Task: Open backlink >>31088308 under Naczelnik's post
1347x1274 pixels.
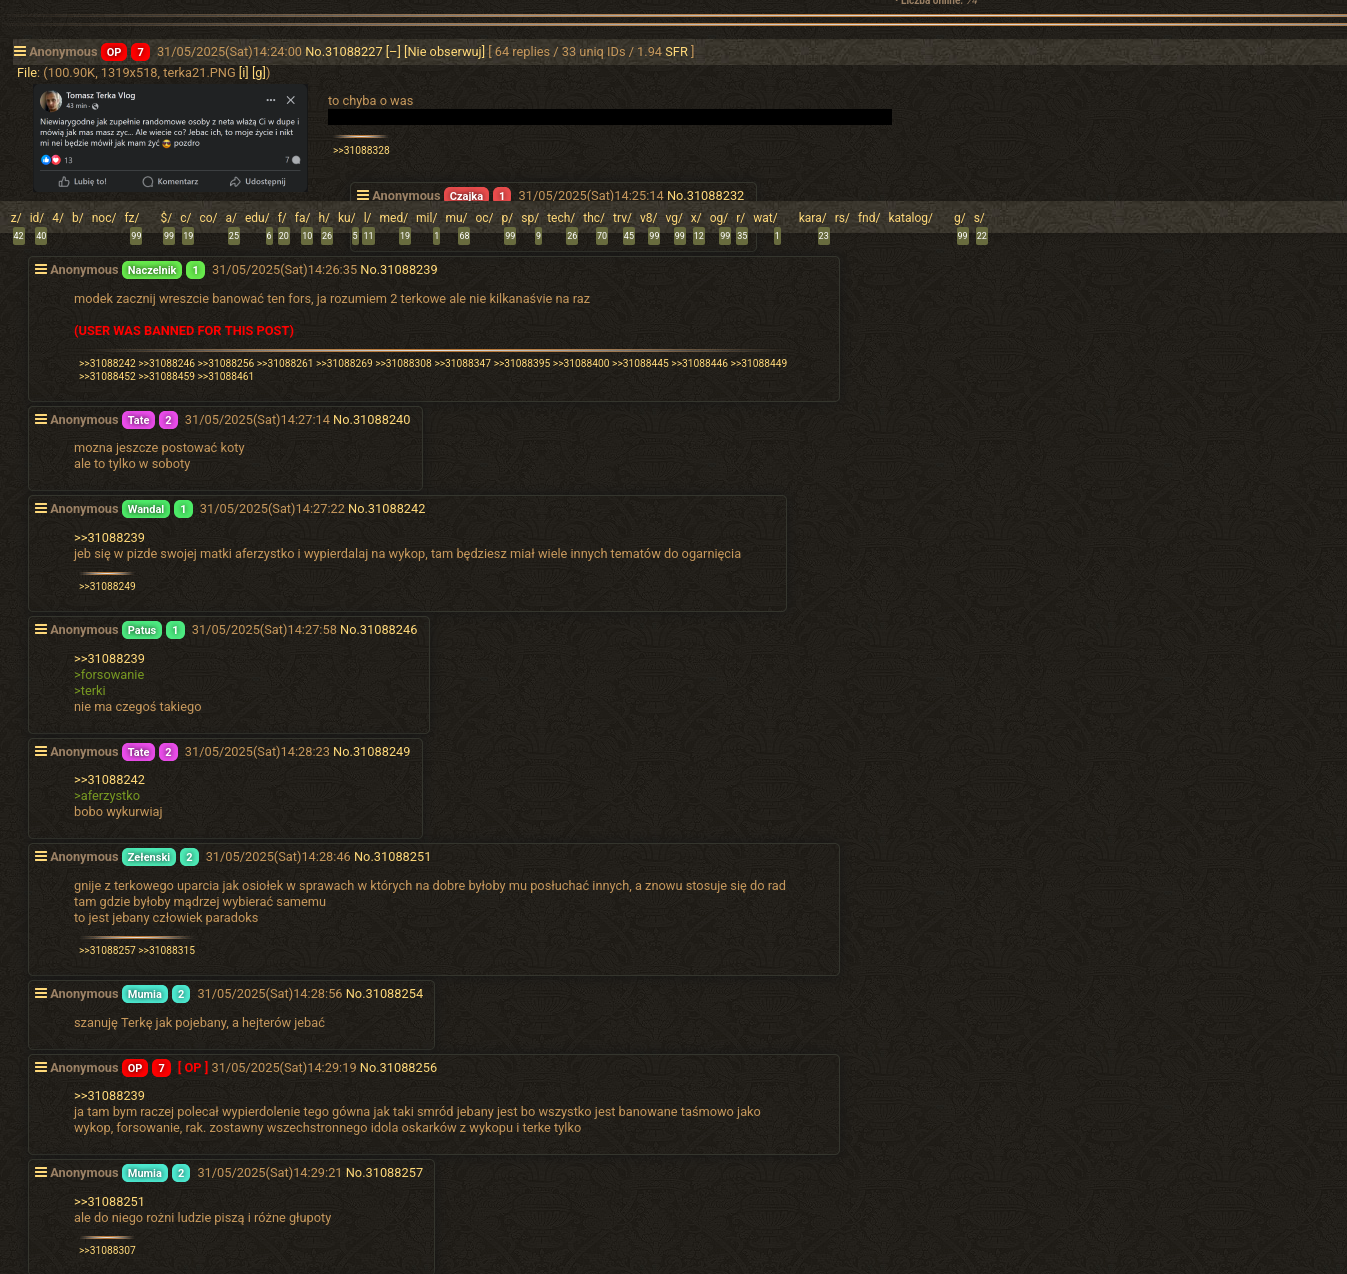Action: 404,363
